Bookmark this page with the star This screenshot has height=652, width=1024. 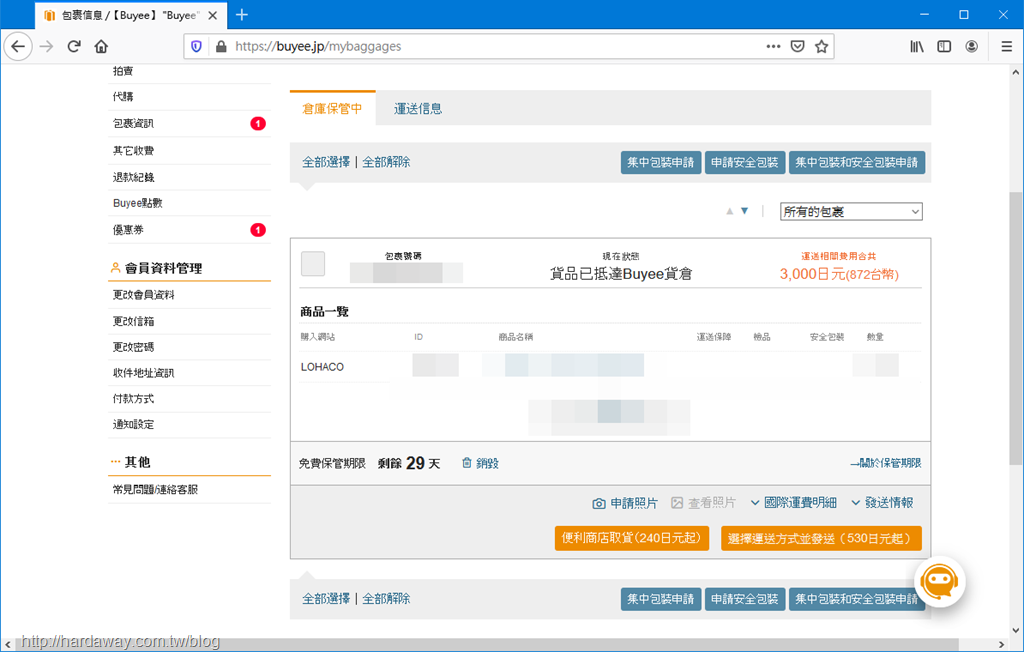coord(822,46)
